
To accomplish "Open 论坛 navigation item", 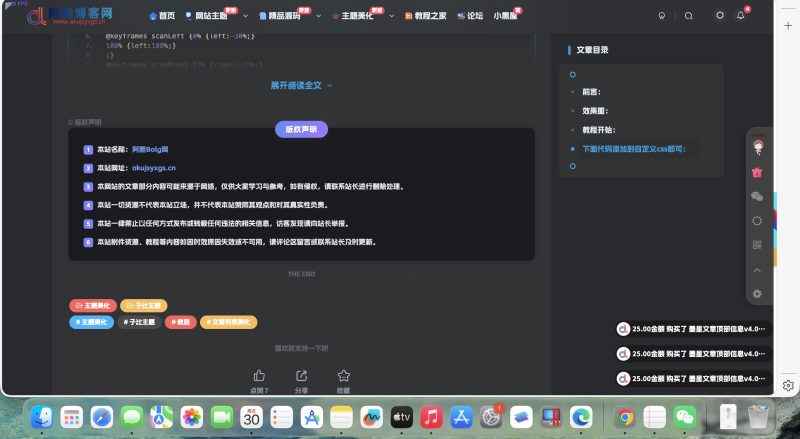I will click(470, 16).
